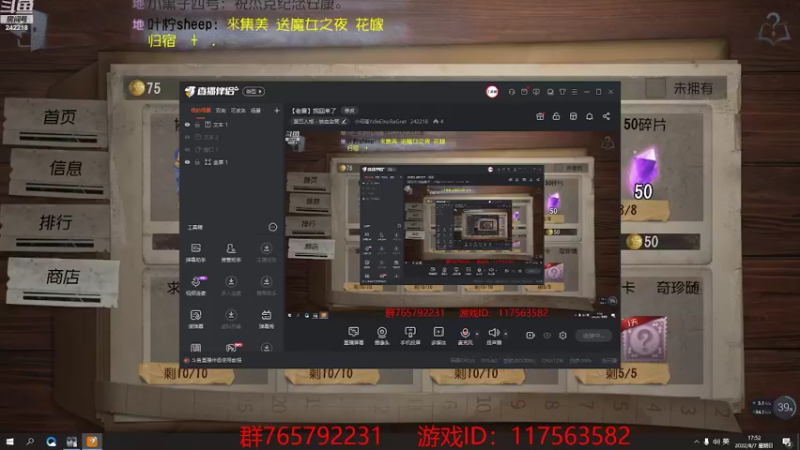Expand speaker options arrow
Screen dimensions: 800x450
pyautogui.click(x=506, y=334)
